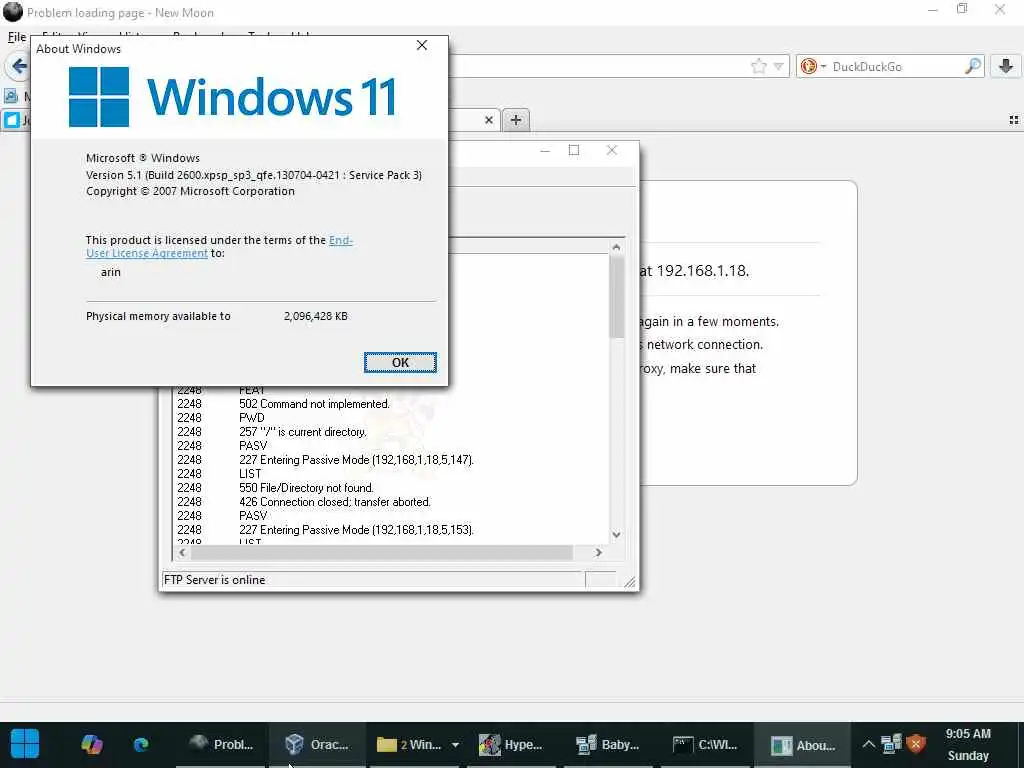Click the username 'arin' in About Windows
This screenshot has height=768, width=1024.
[110, 272]
